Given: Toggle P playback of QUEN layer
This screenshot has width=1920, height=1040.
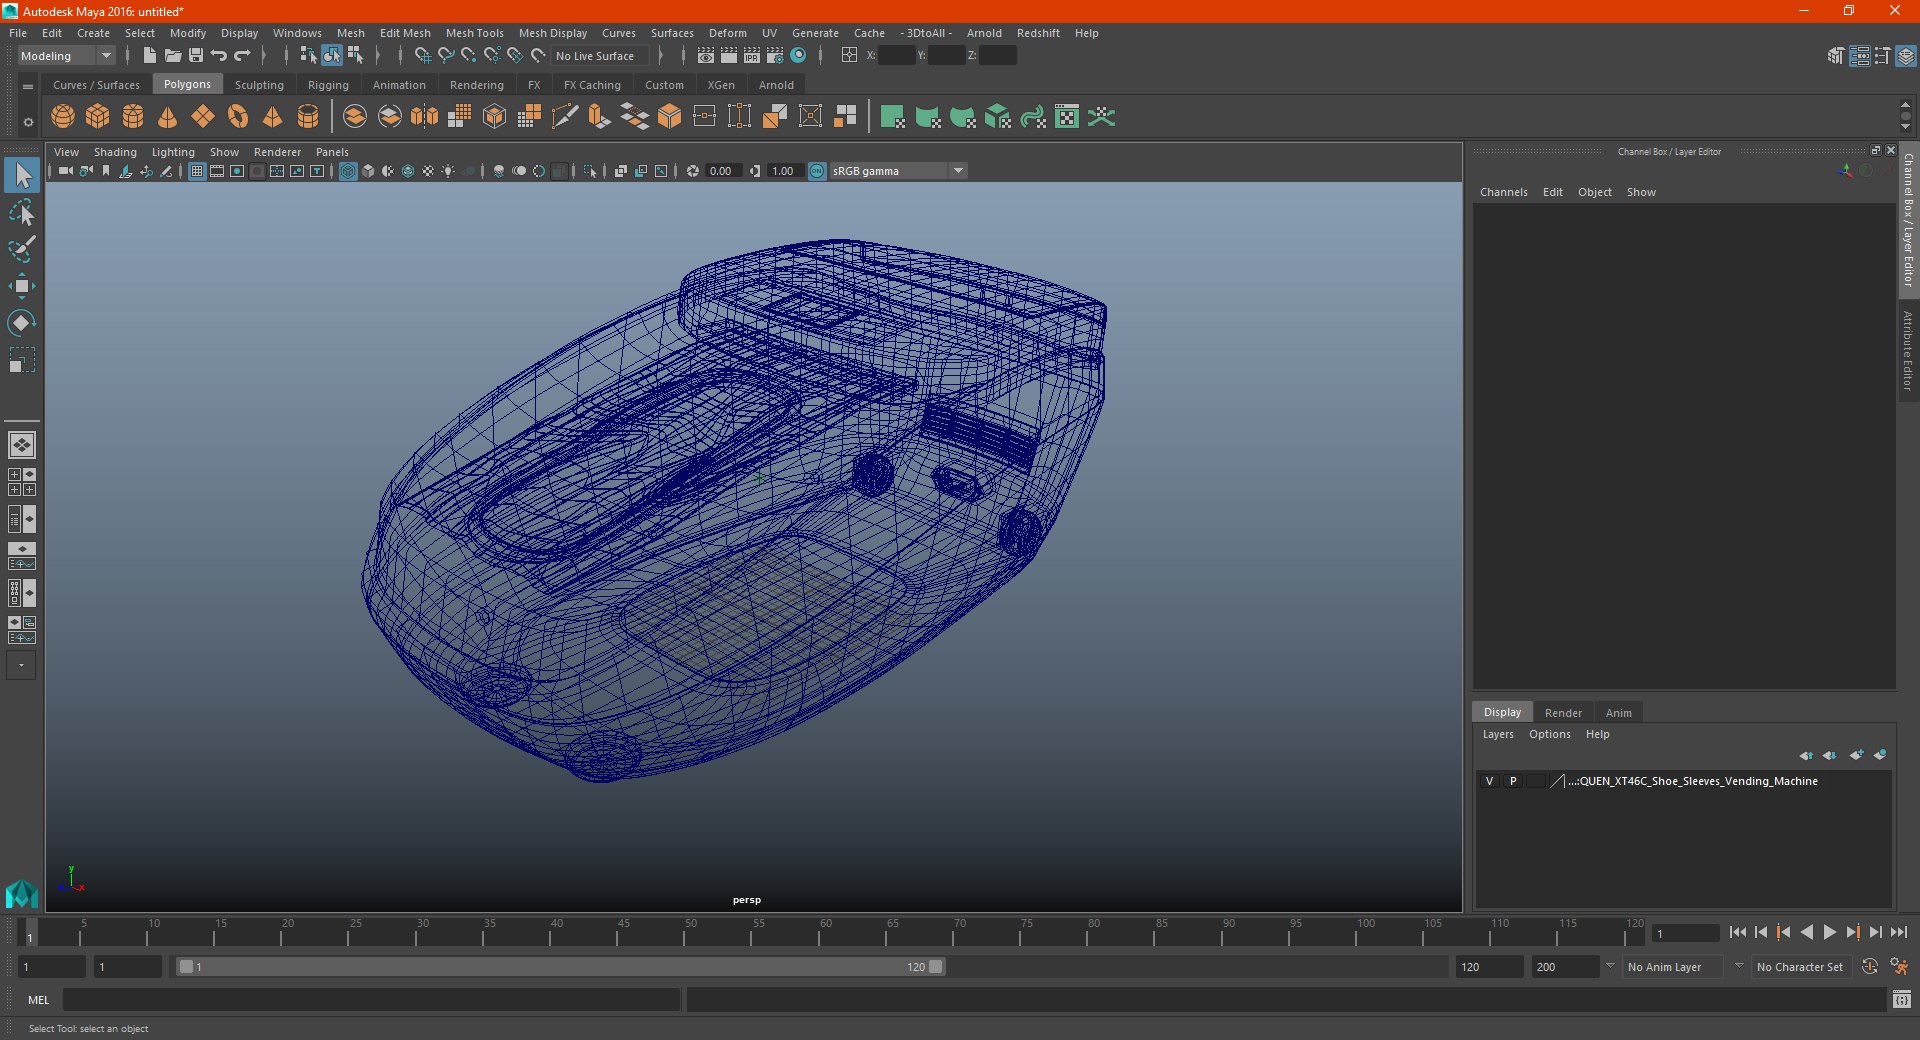Looking at the screenshot, I should (x=1513, y=781).
